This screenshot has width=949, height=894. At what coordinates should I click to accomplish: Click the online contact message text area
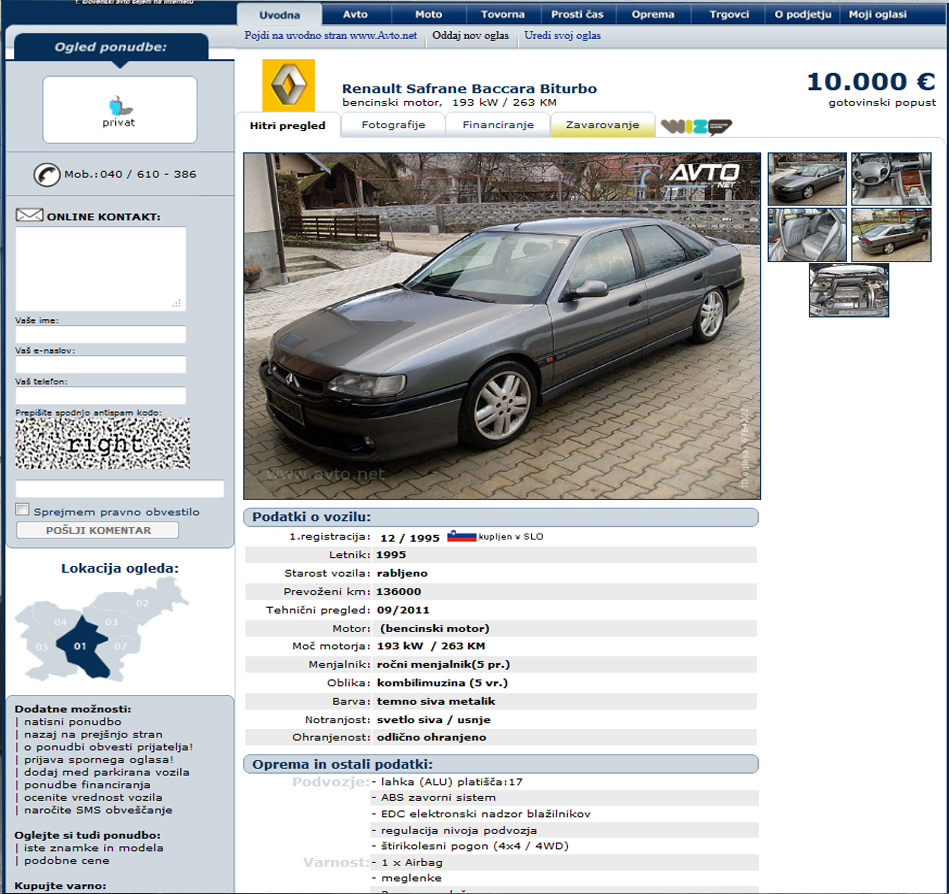pyautogui.click(x=100, y=269)
